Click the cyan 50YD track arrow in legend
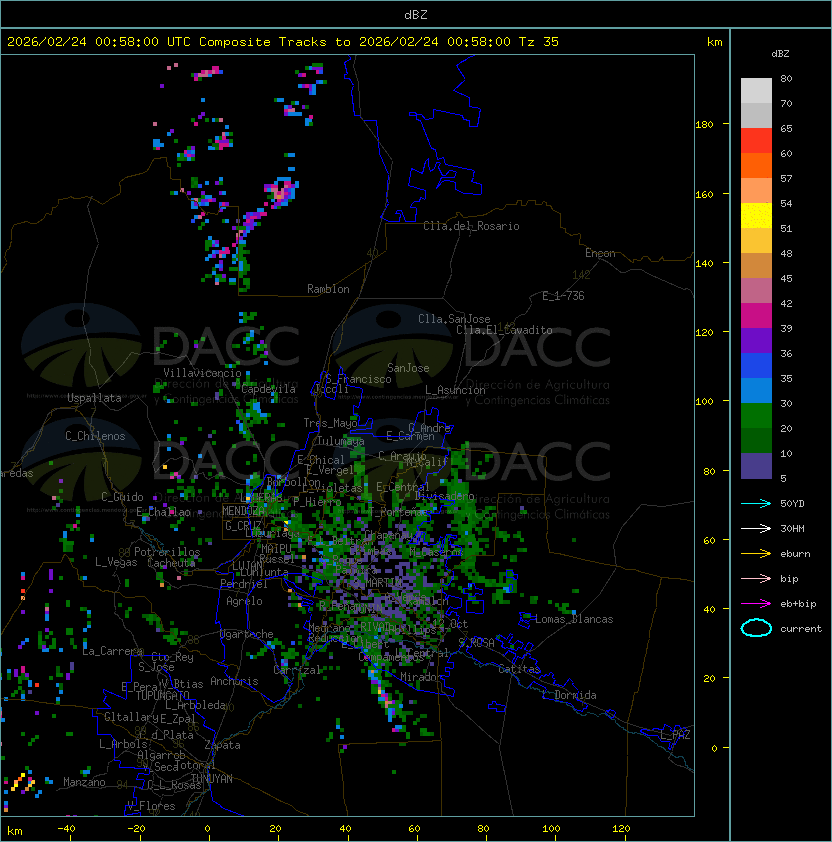 [756, 504]
